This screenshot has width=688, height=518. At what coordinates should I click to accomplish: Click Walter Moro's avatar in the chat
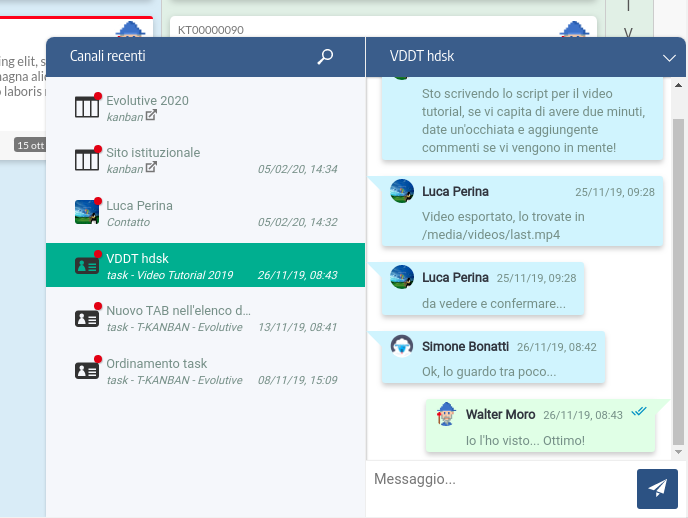pos(447,414)
